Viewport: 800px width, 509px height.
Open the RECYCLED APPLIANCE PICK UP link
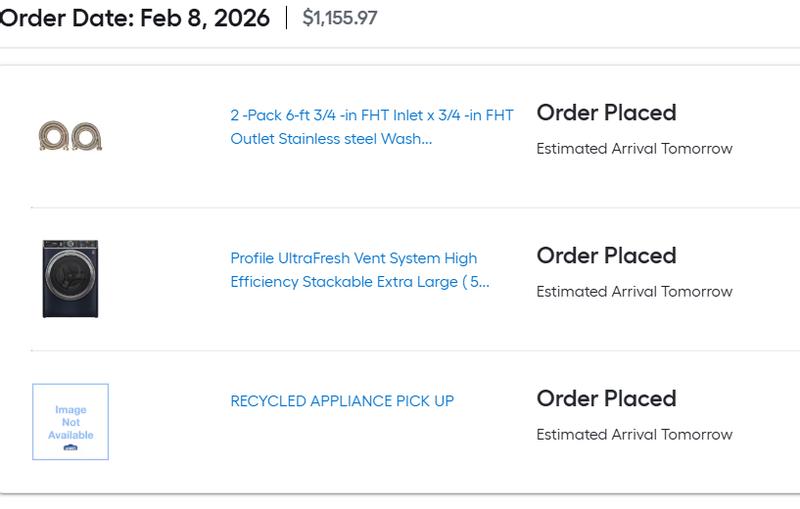pos(342,401)
